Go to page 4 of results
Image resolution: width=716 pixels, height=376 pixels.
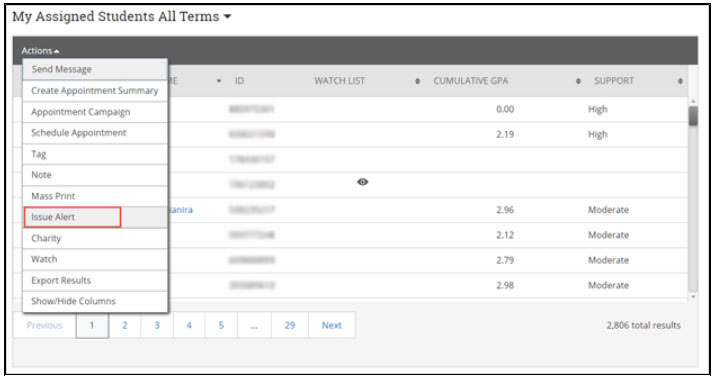(x=189, y=325)
